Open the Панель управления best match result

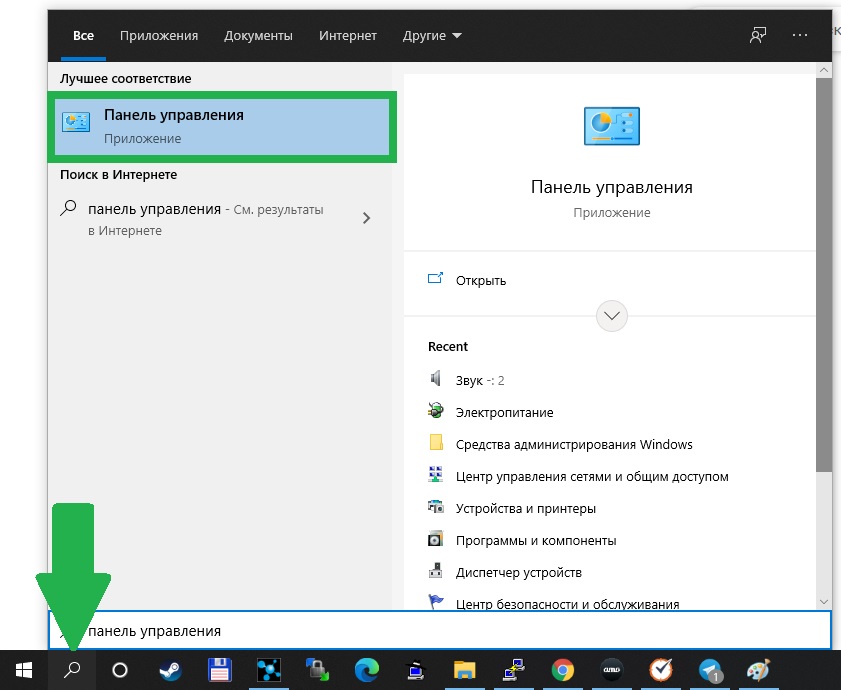[x=222, y=127]
